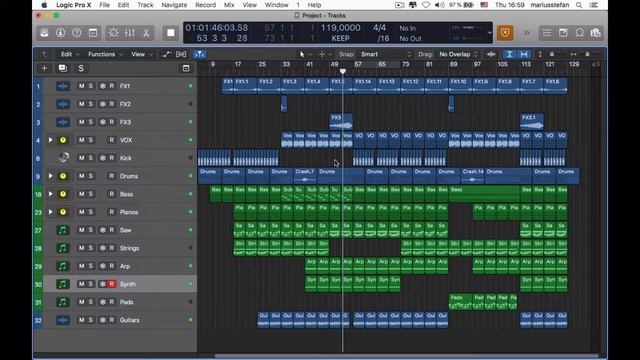Click the waveform vertical zoom button
Screen dimensions: 640x360
491,54
